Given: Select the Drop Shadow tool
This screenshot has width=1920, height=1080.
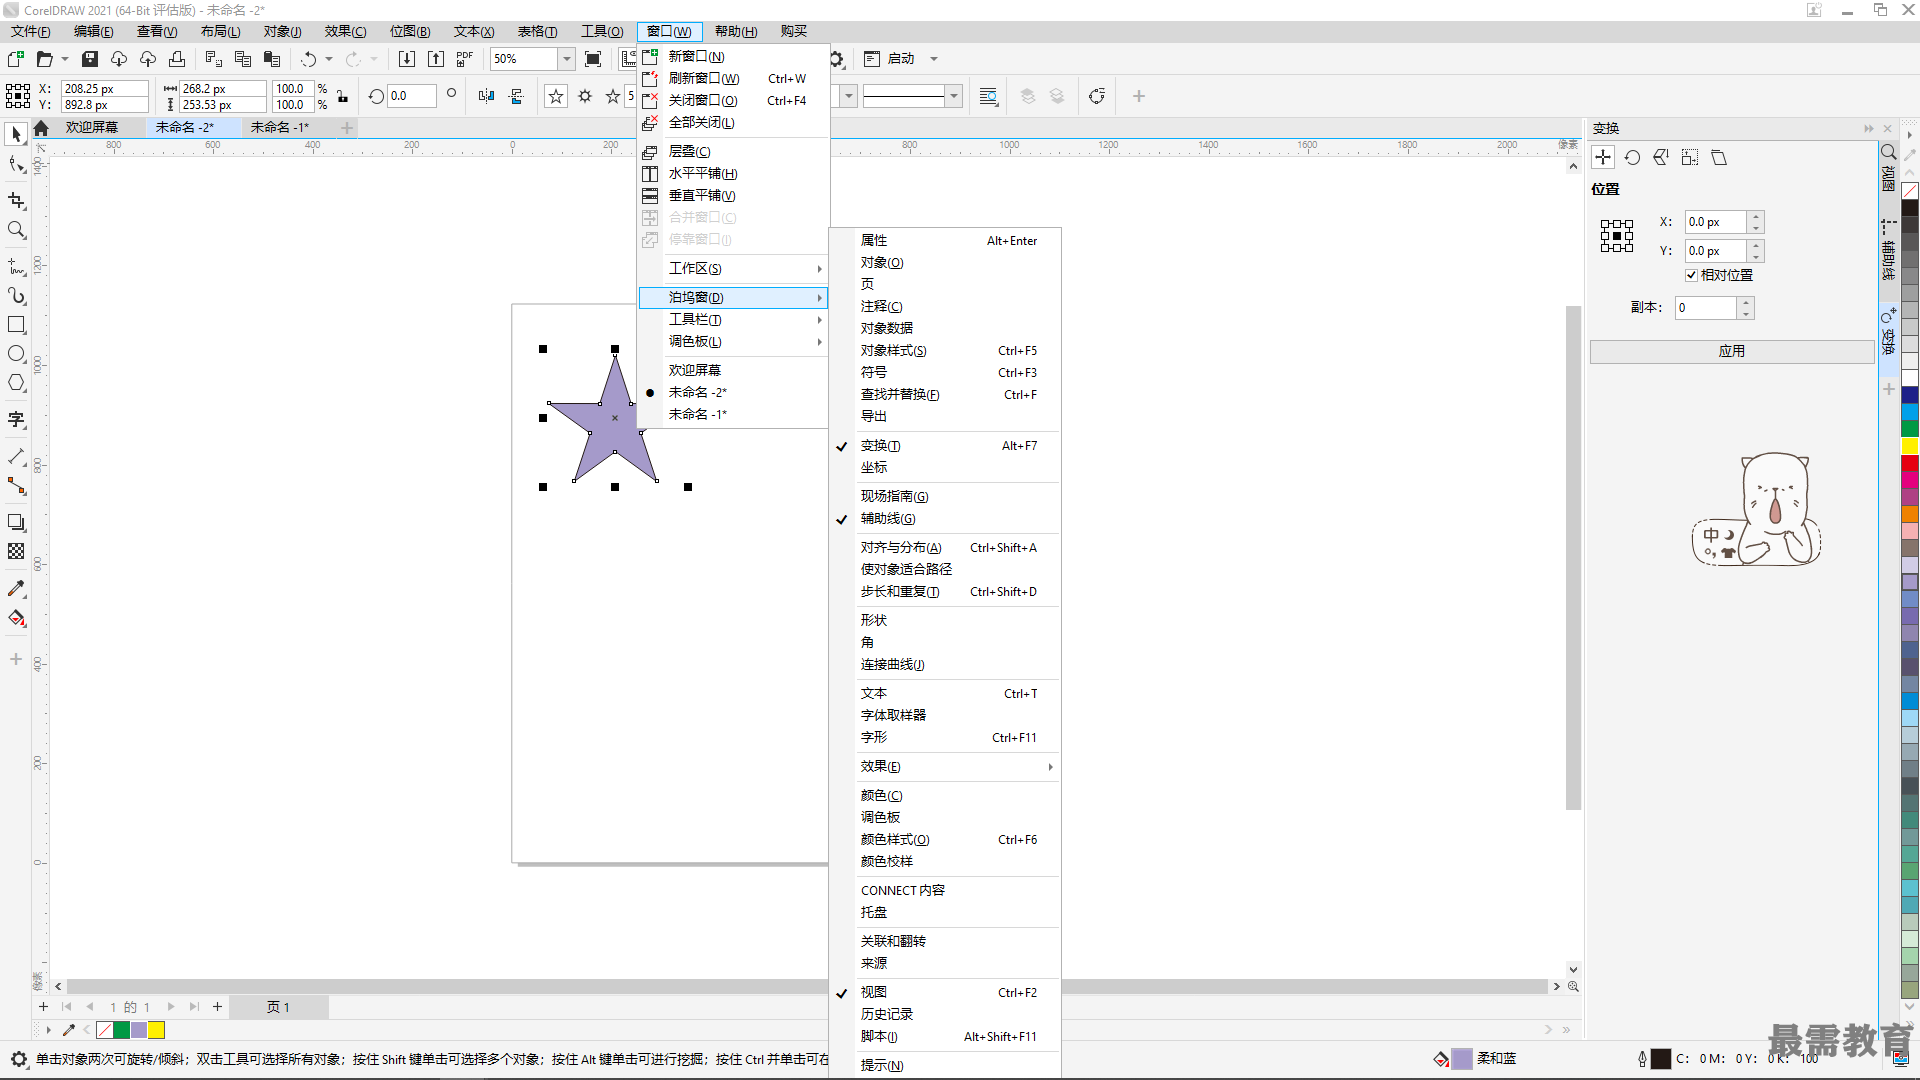Looking at the screenshot, I should pos(16,522).
